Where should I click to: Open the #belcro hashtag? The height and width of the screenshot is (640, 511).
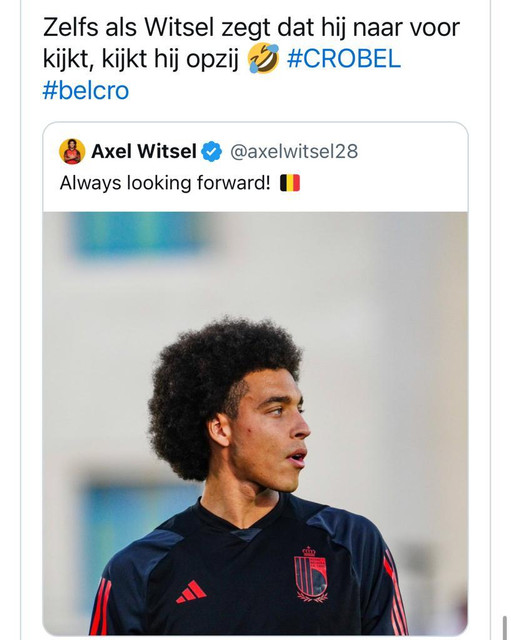[x=86, y=90]
